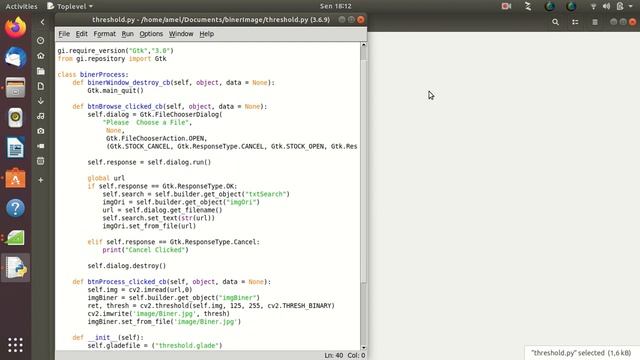Click '"threshold.py" selected' status in Files
This screenshot has height=360, width=640.
tap(581, 353)
